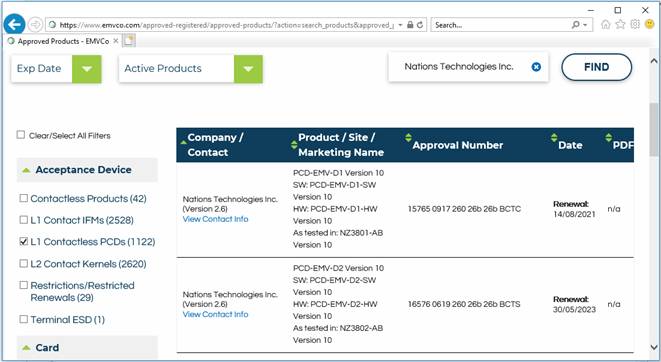The height and width of the screenshot is (362, 661).
Task: Click the browser forward arrow button
Action: coord(35,25)
